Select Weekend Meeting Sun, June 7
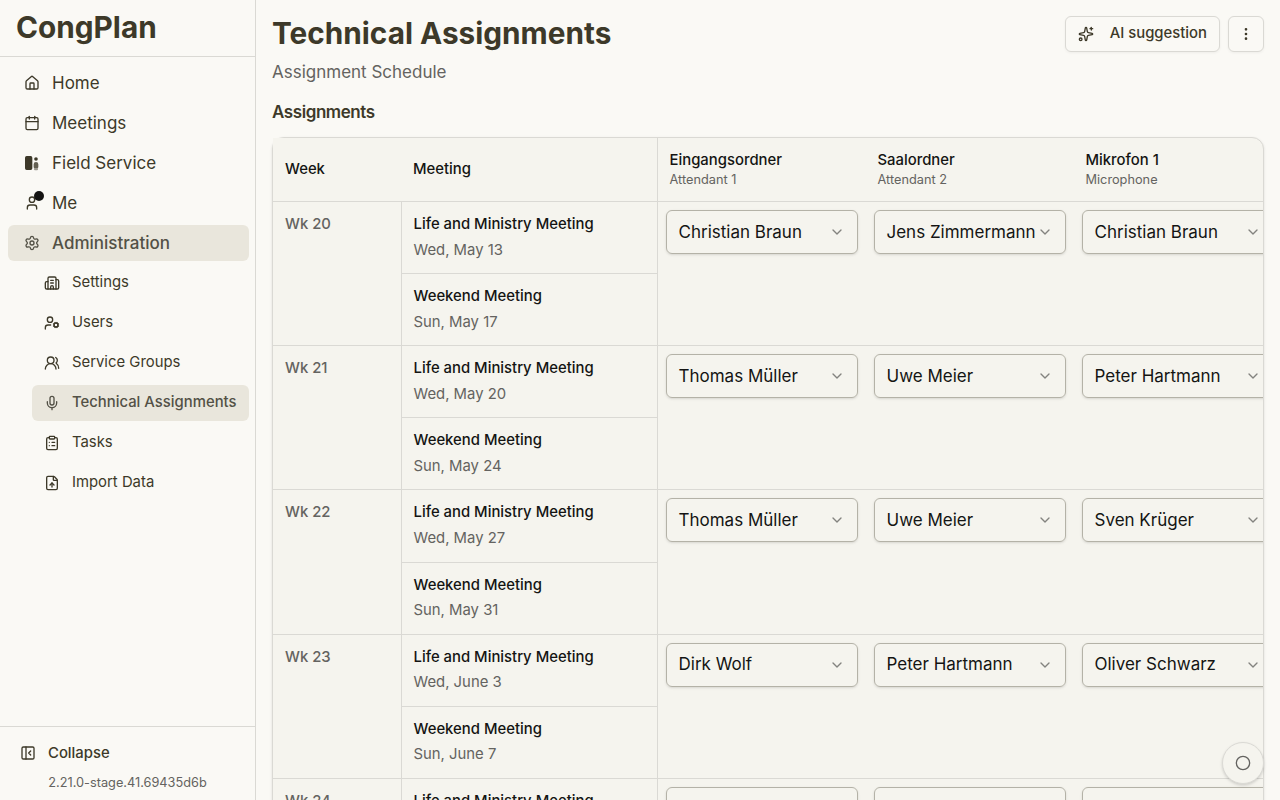 tap(529, 742)
